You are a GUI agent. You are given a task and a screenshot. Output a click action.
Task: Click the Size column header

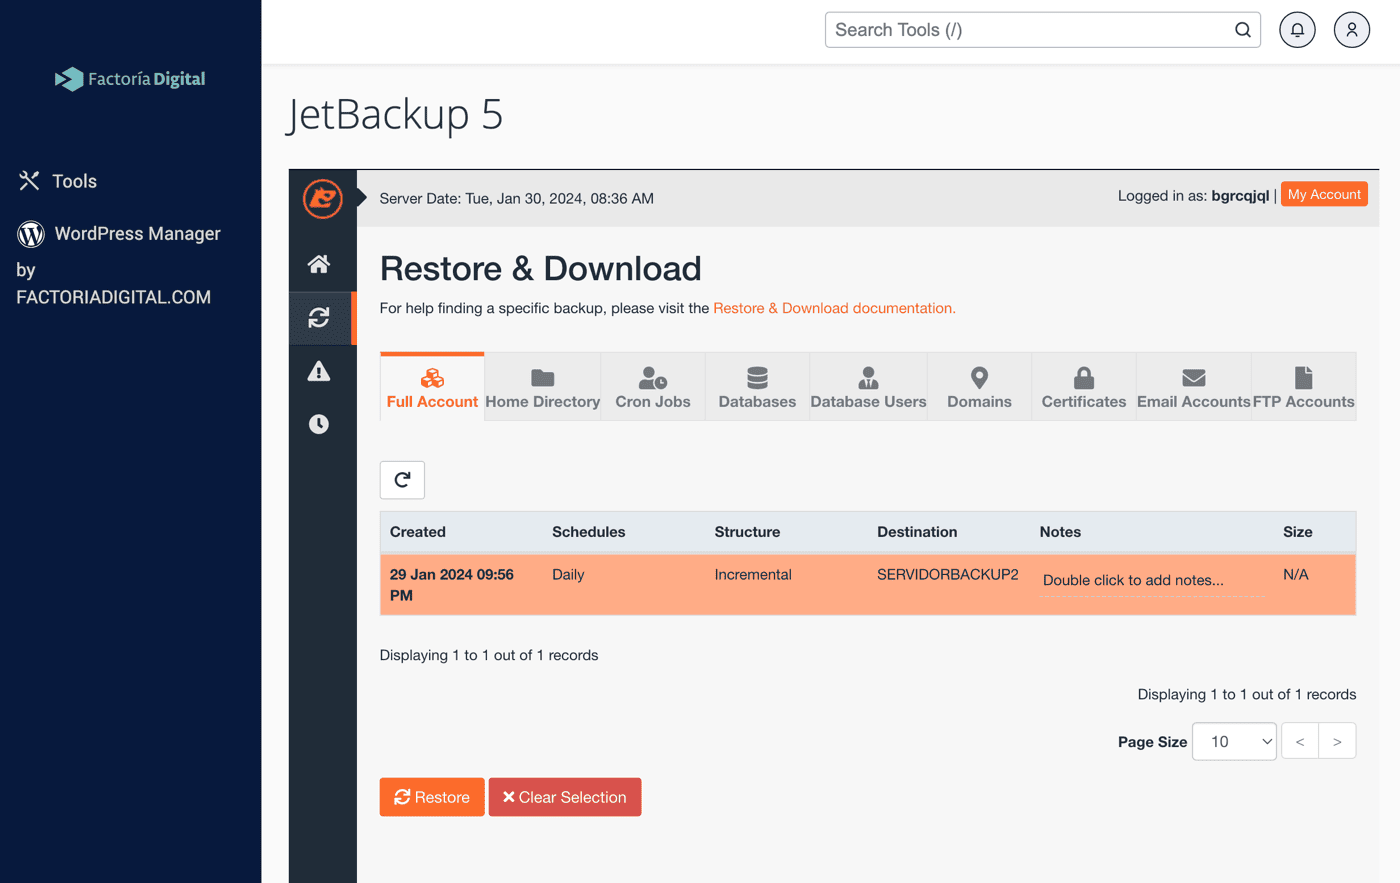tap(1298, 532)
